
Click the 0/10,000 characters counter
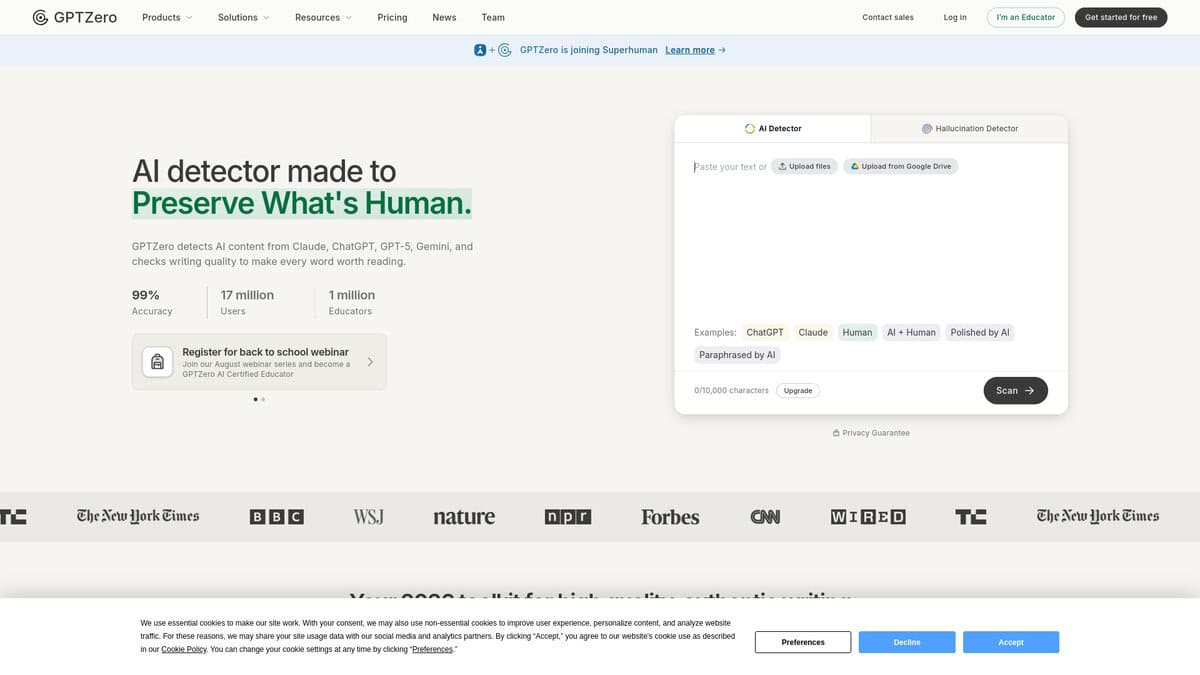[x=731, y=390]
